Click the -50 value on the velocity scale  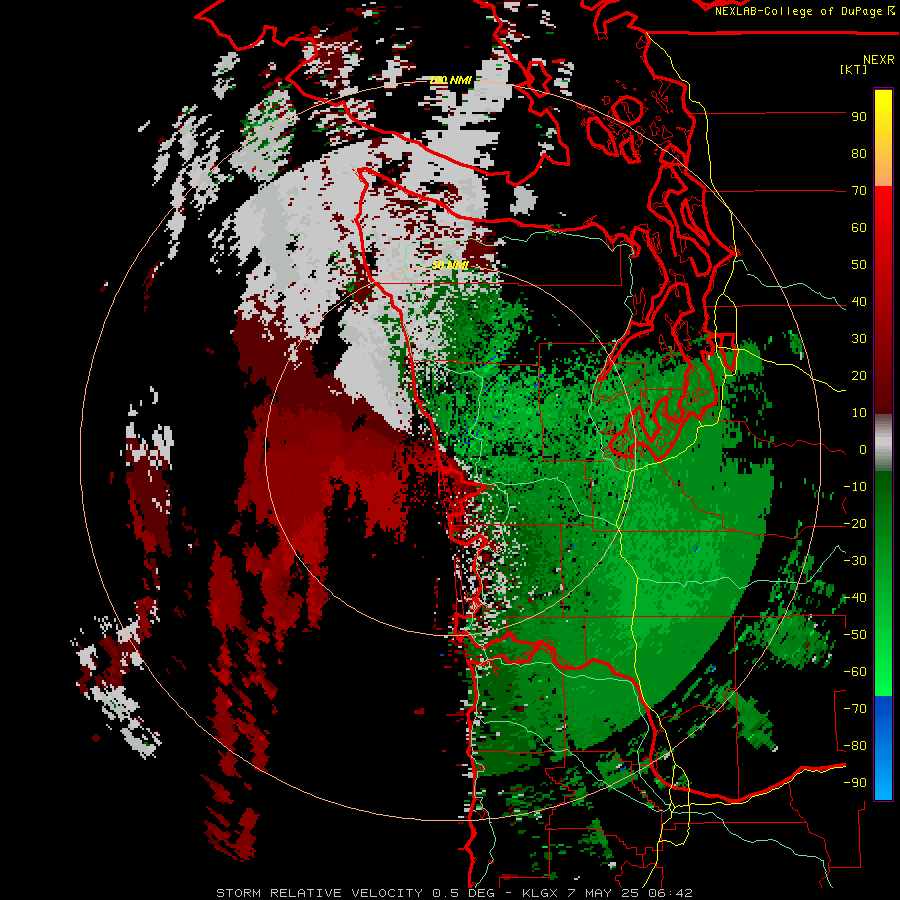(x=855, y=635)
